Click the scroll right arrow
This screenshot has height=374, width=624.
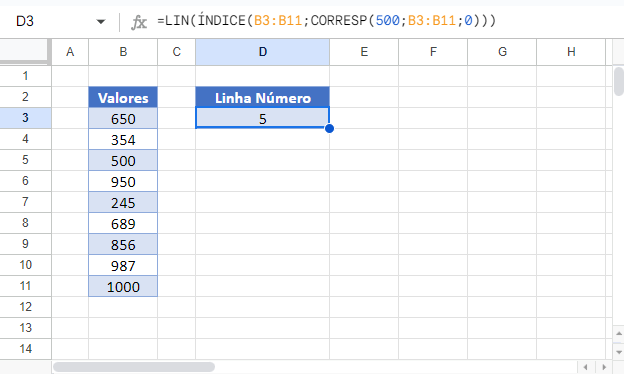click(x=604, y=367)
